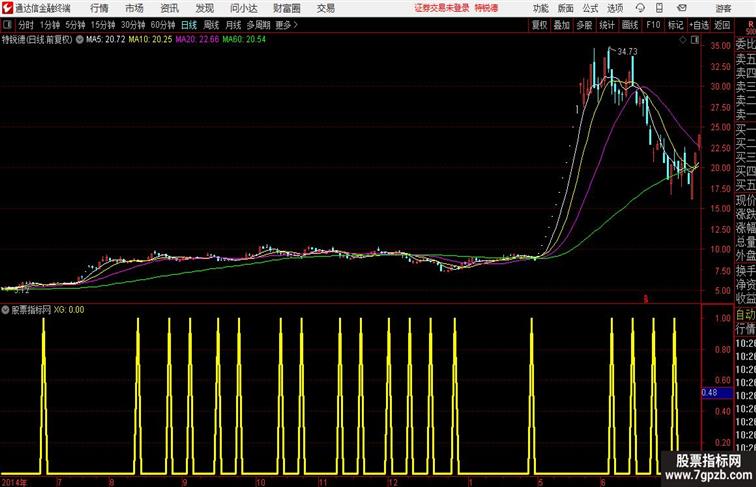756x487 pixels.
Task: Click the 画线 drawing tool button
Action: coord(630,25)
